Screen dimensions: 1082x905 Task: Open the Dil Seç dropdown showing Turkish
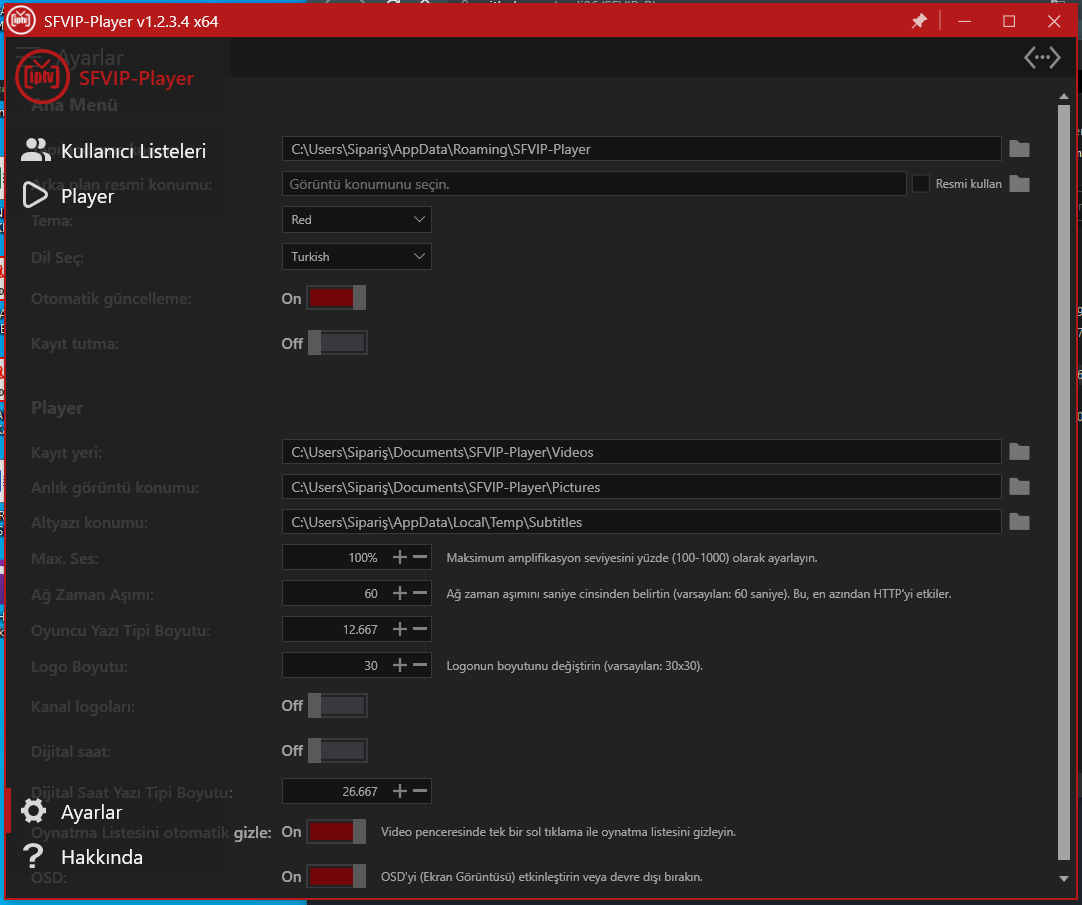[357, 257]
